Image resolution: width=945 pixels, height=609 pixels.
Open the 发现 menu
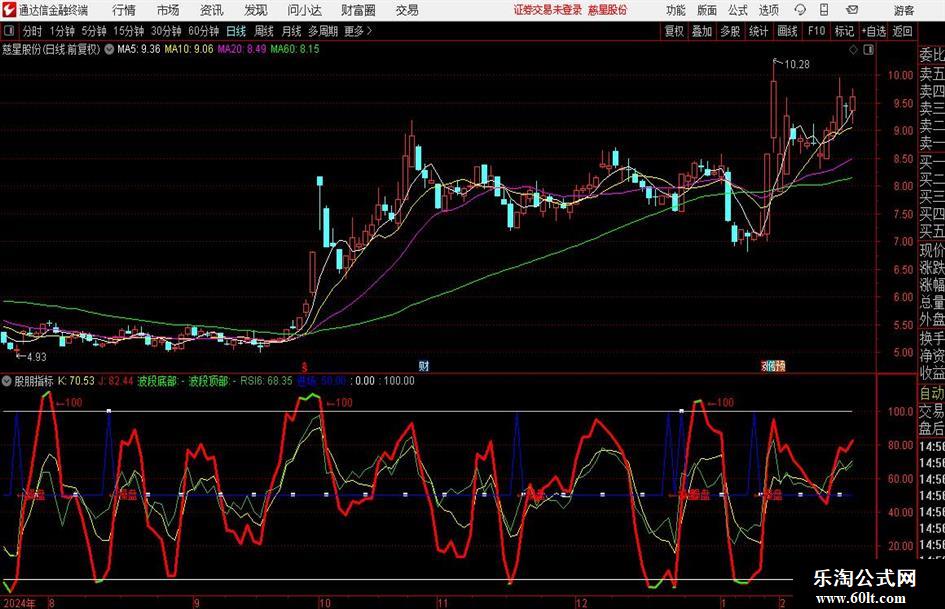click(x=256, y=10)
